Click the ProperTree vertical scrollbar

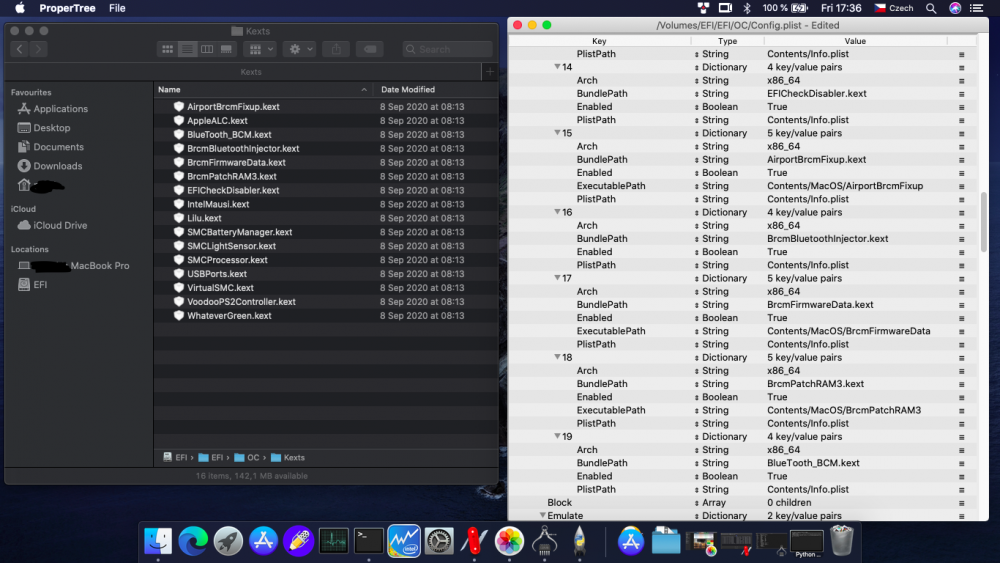click(983, 222)
